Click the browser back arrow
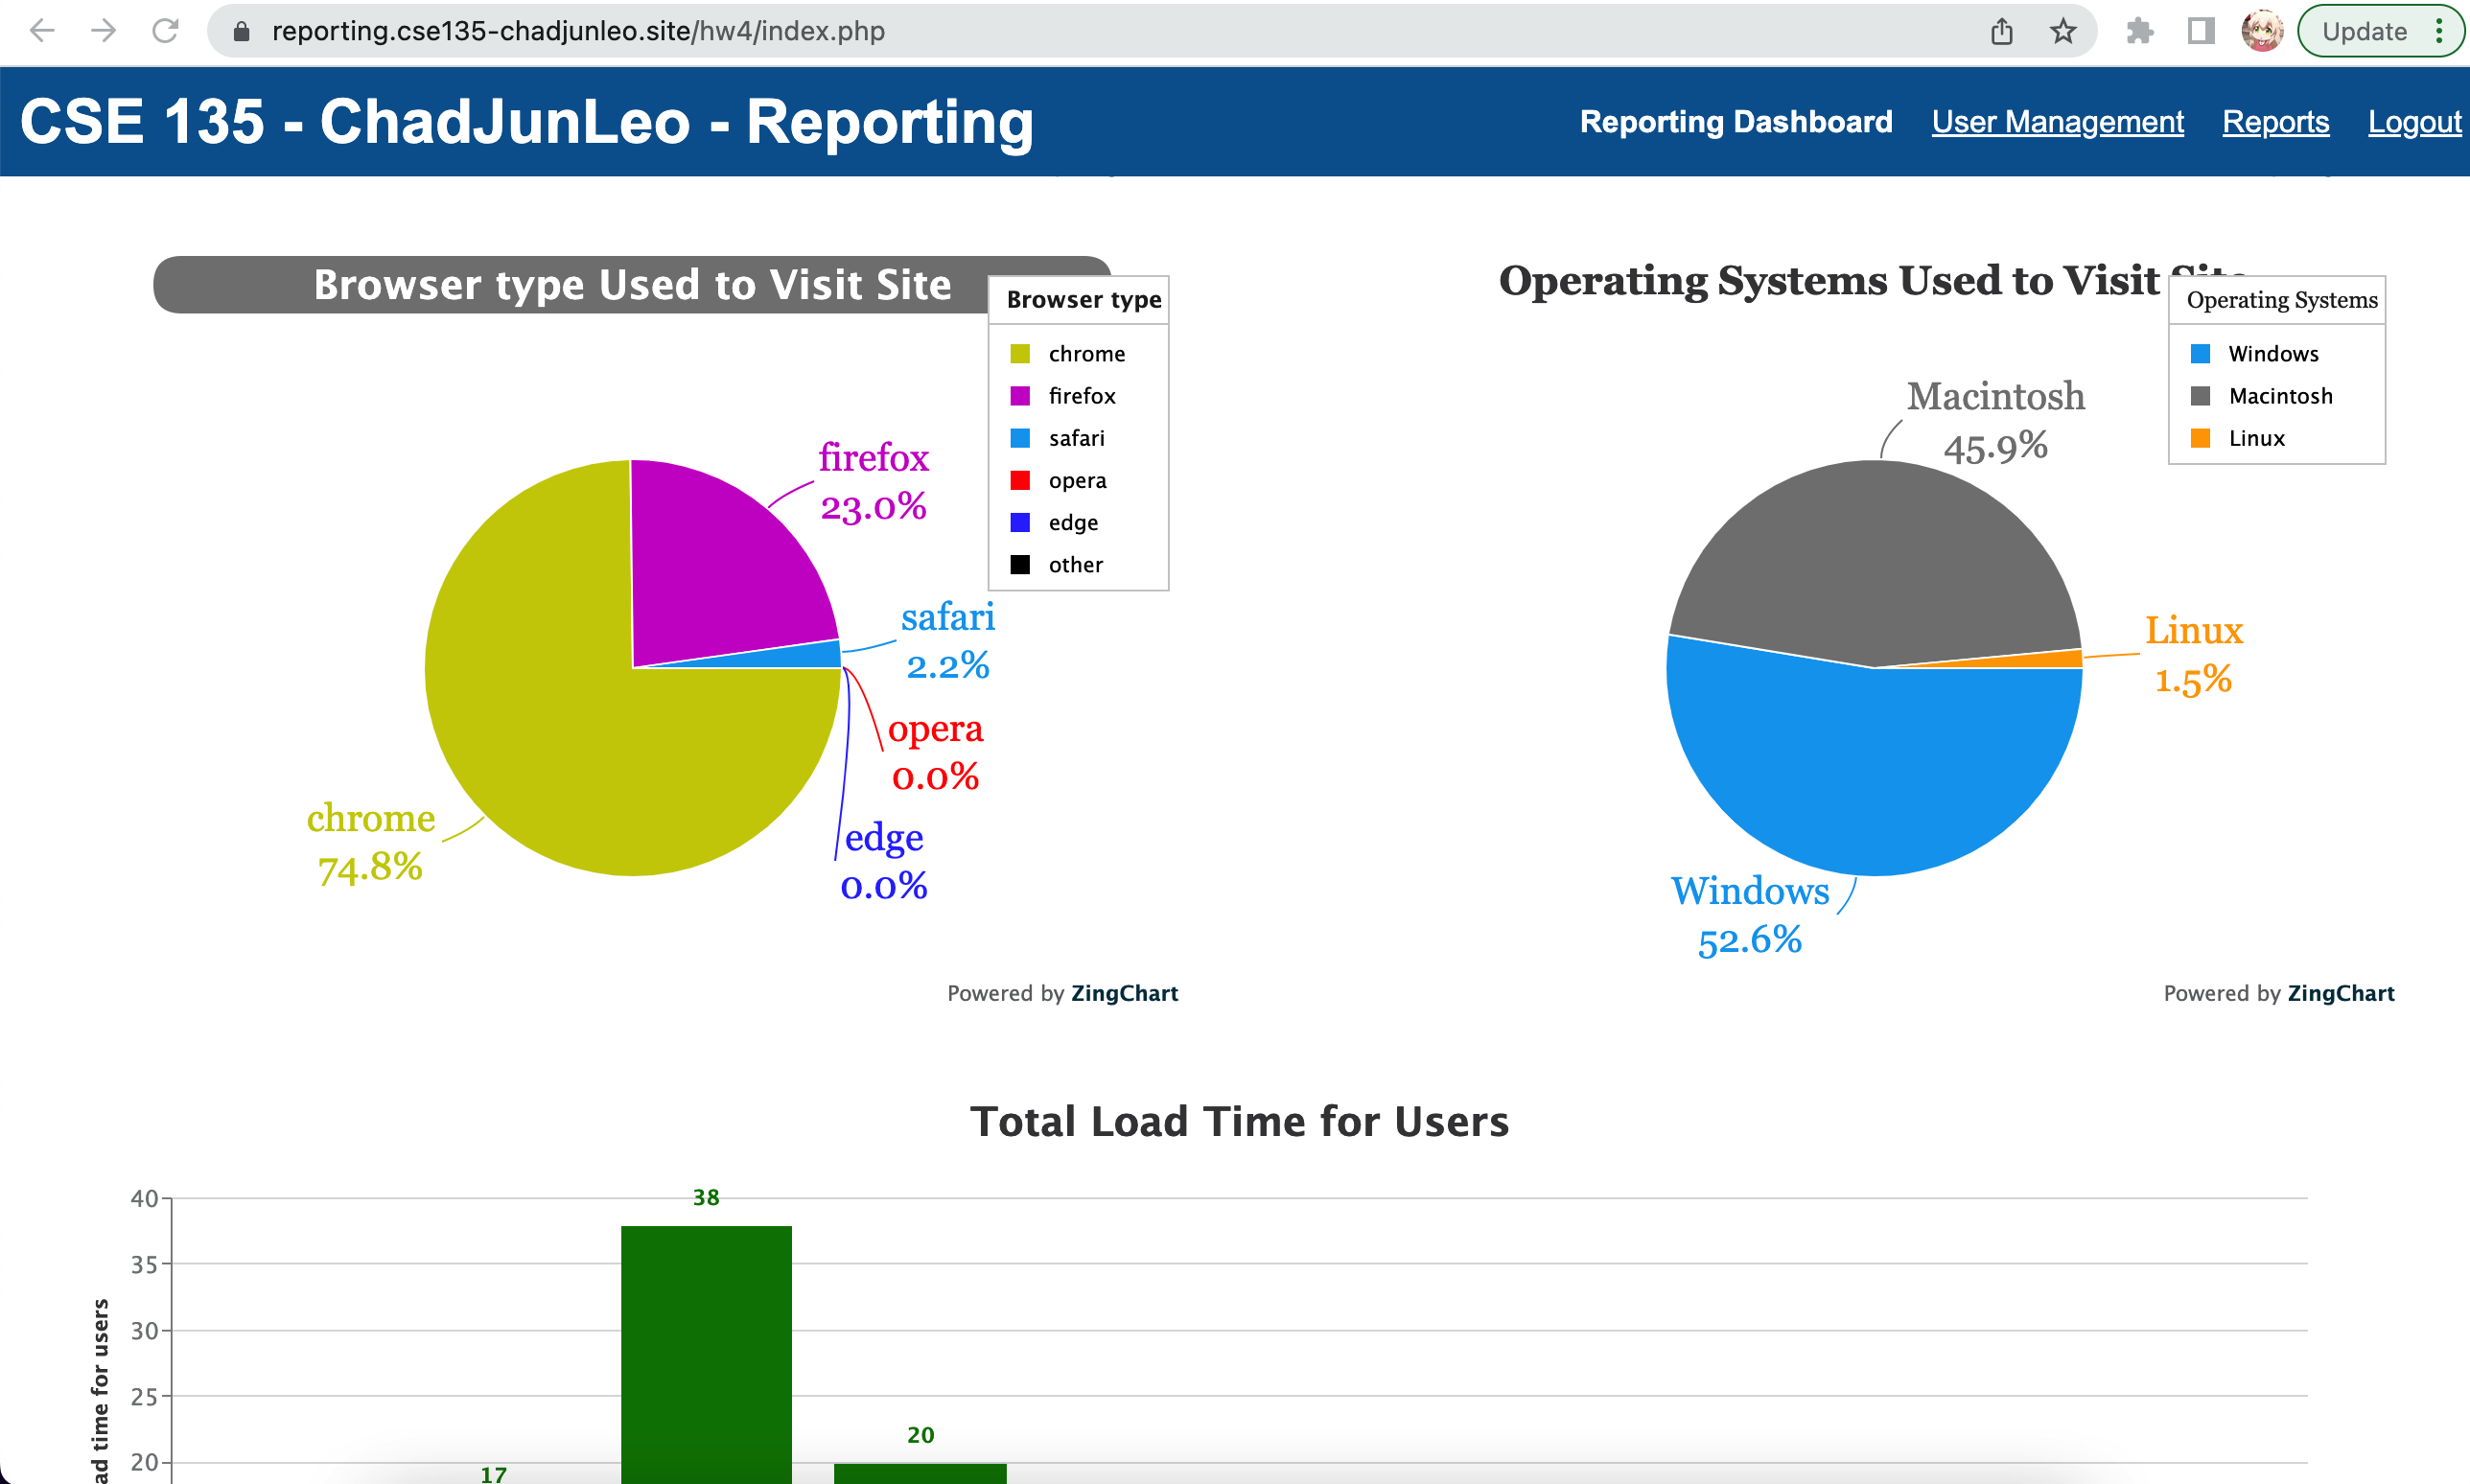This screenshot has height=1484, width=2470. (42, 31)
